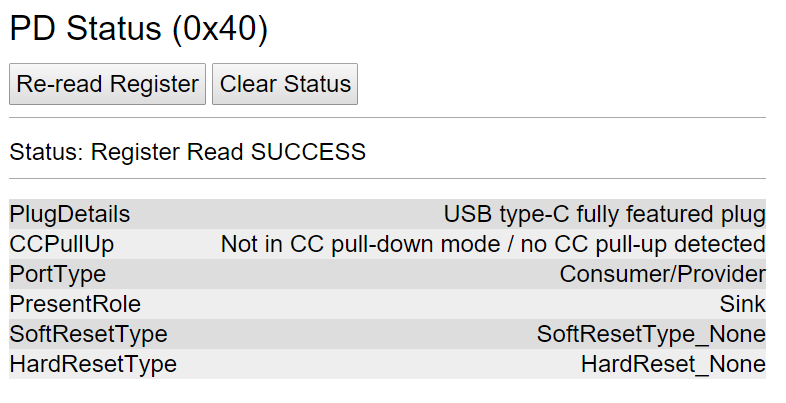Click the Sink value
This screenshot has height=403, width=786.
(742, 304)
